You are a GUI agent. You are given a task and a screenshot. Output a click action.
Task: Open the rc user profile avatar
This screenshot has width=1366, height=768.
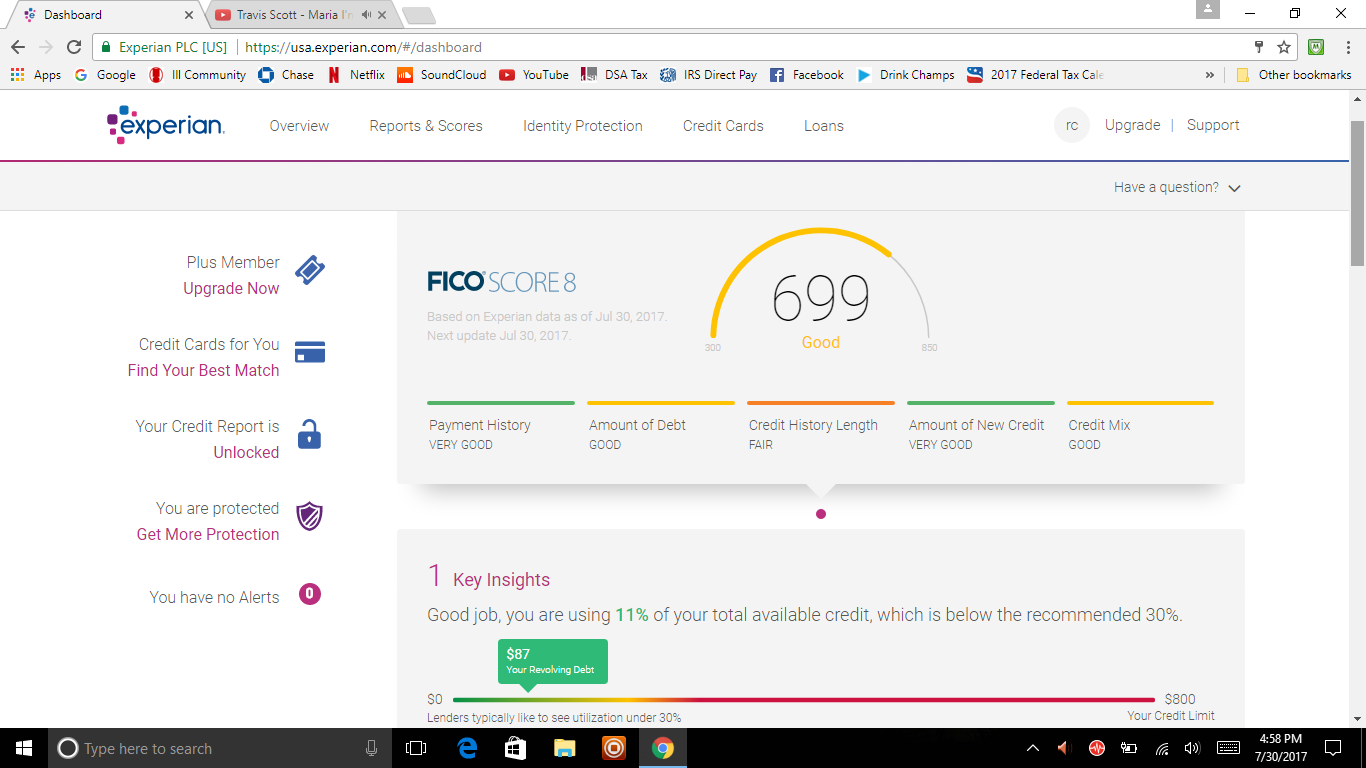[x=1072, y=125]
